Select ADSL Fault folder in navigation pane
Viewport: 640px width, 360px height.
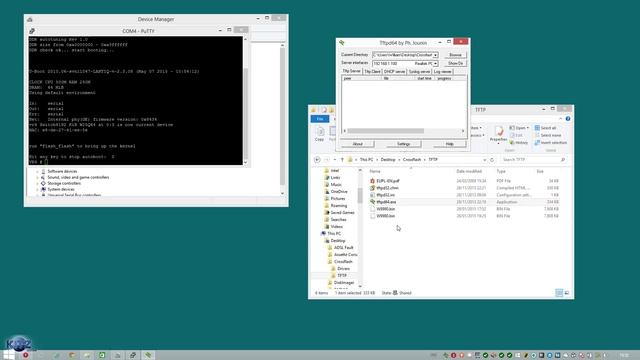343,247
